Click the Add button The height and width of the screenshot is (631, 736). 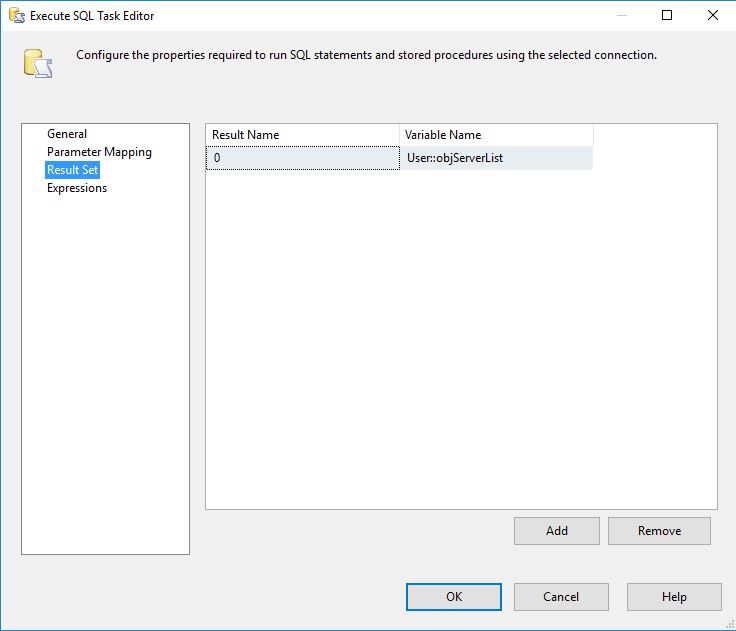[557, 531]
